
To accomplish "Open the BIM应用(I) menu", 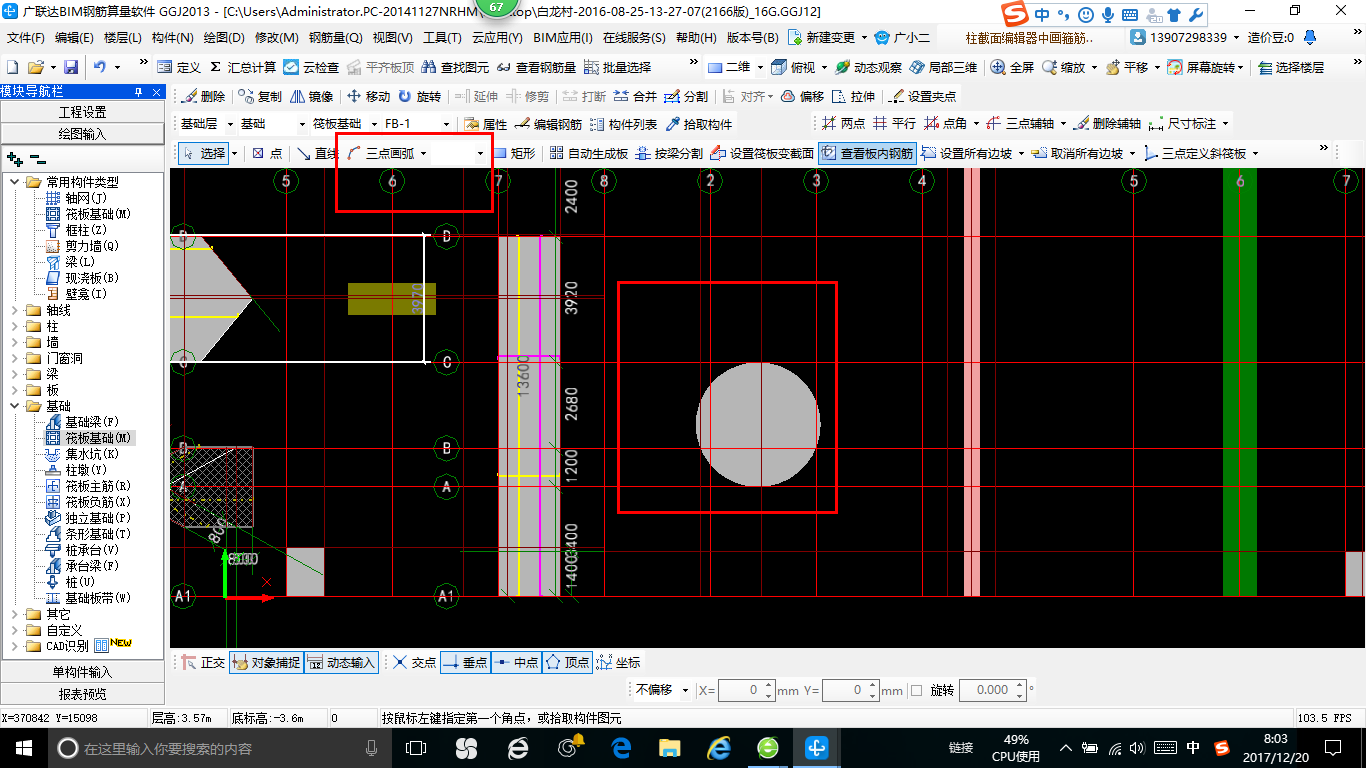I will [563, 38].
